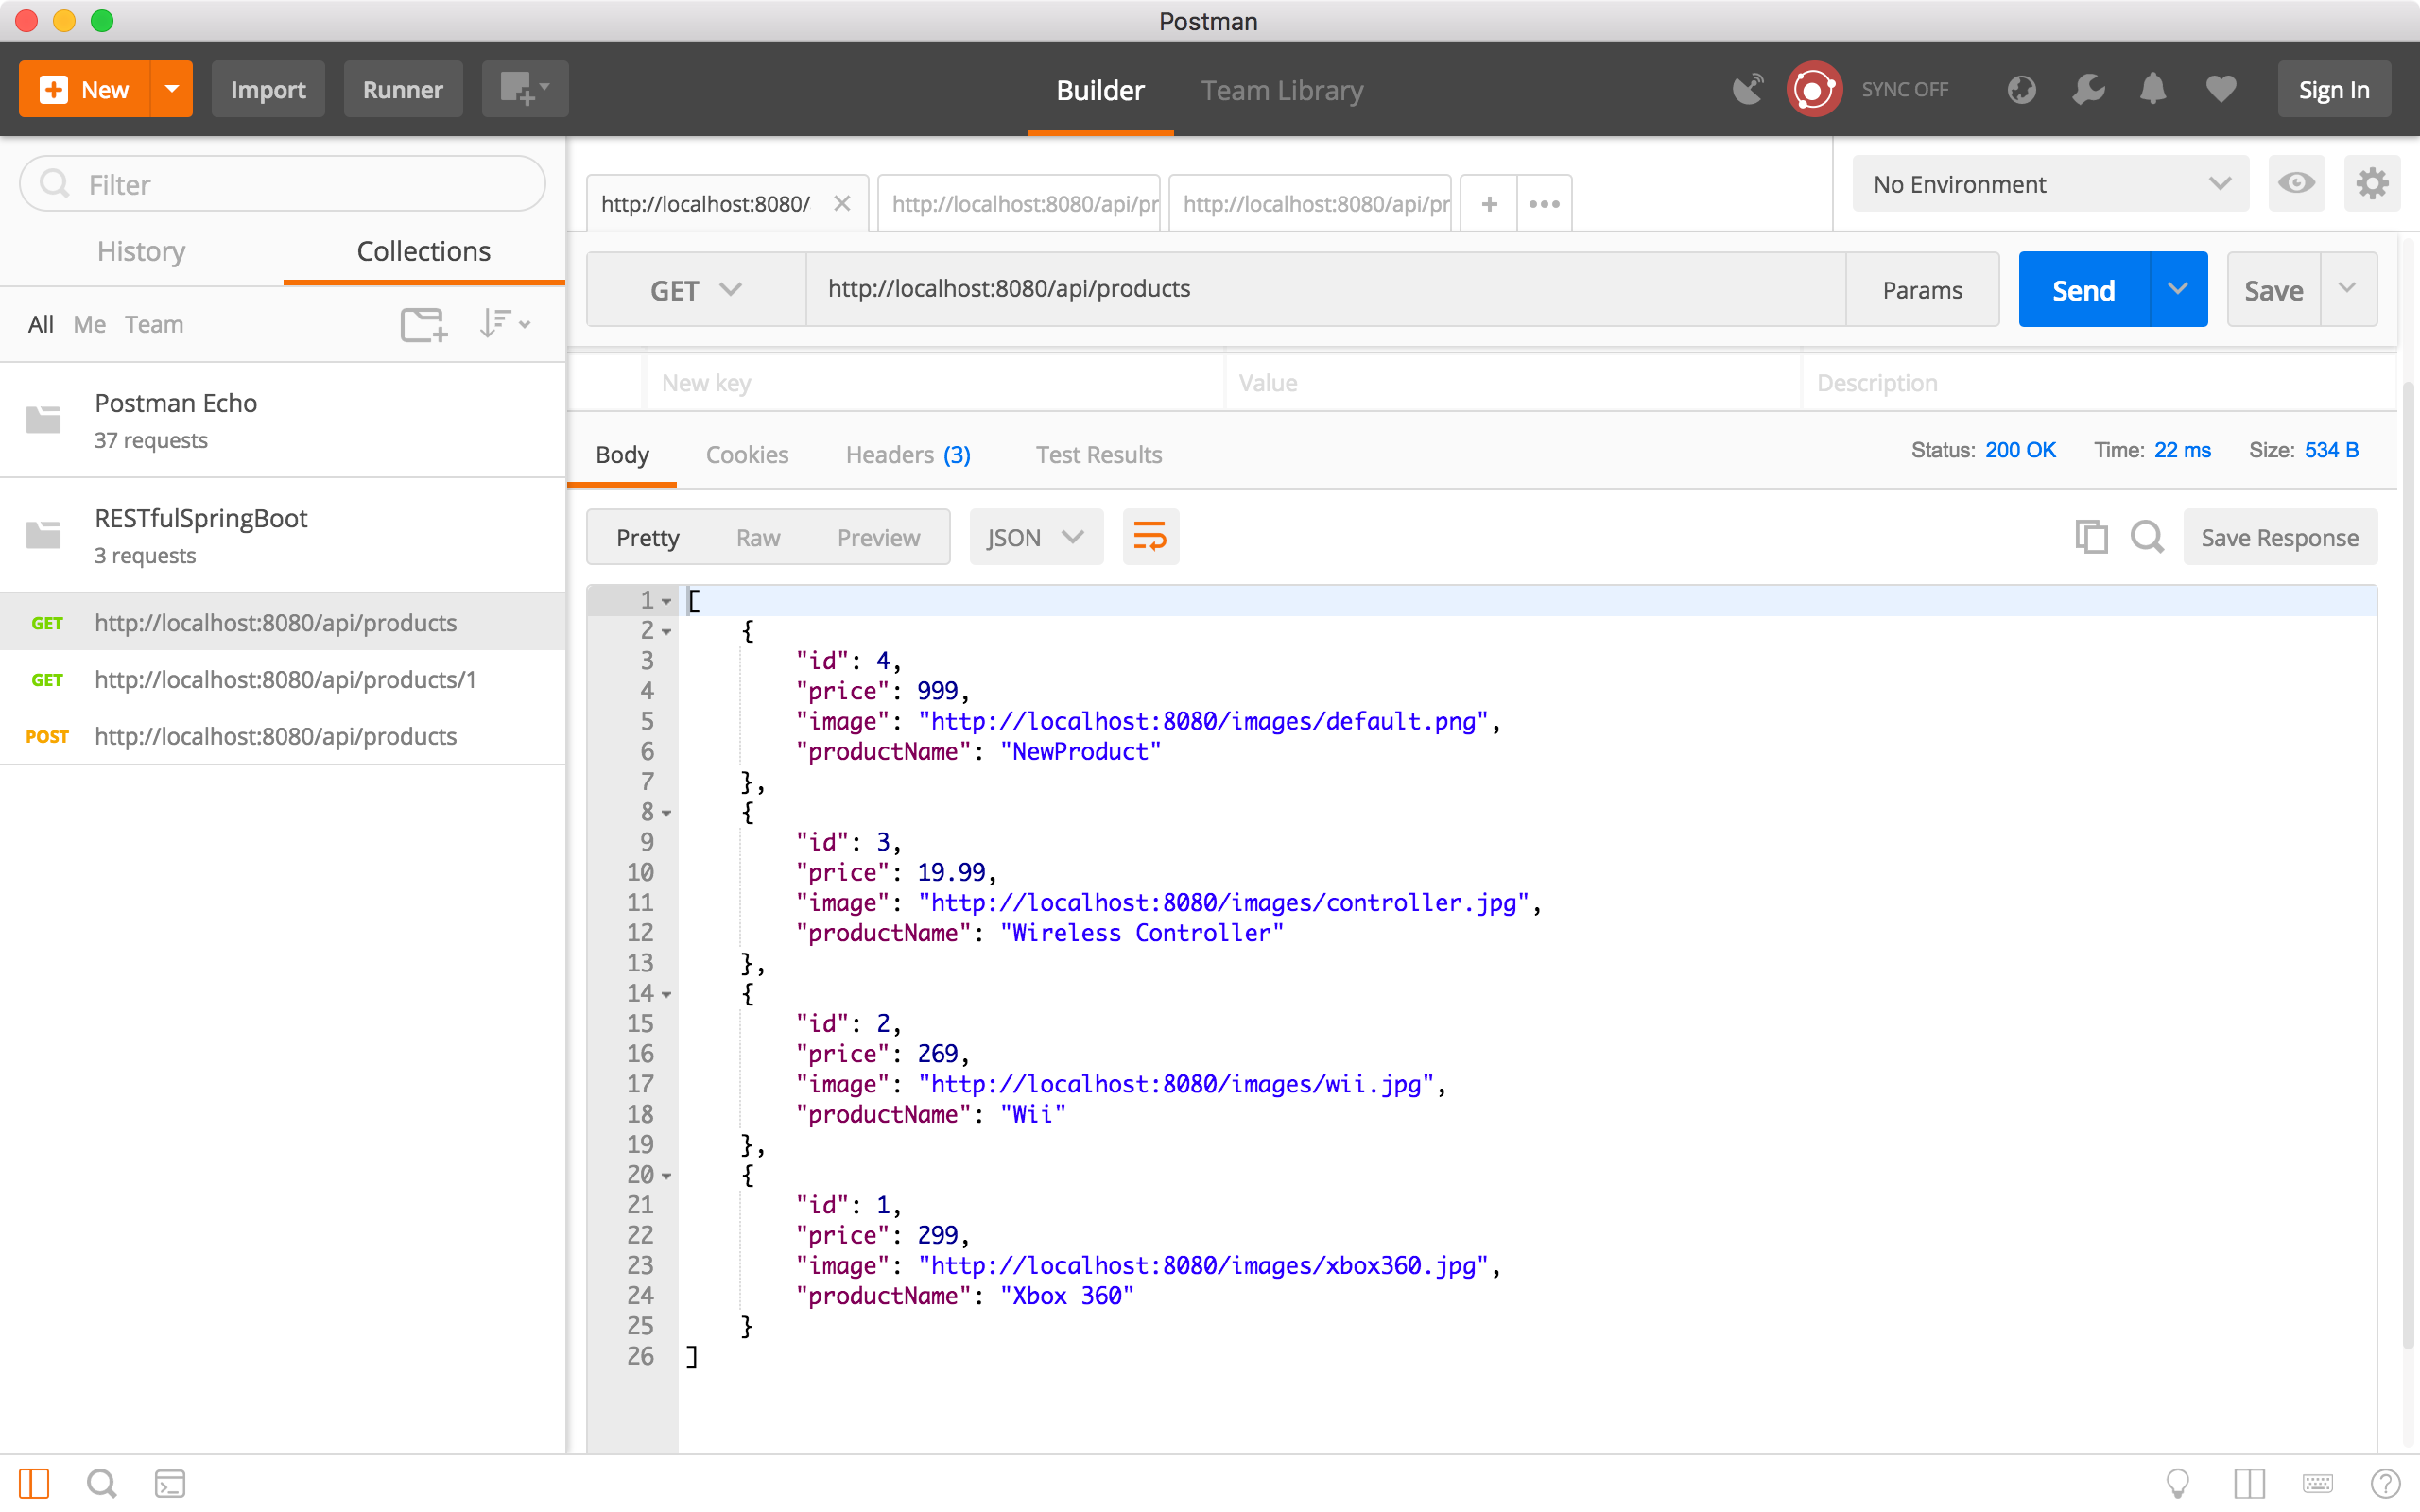Open the Save dropdown arrow

click(x=2348, y=289)
